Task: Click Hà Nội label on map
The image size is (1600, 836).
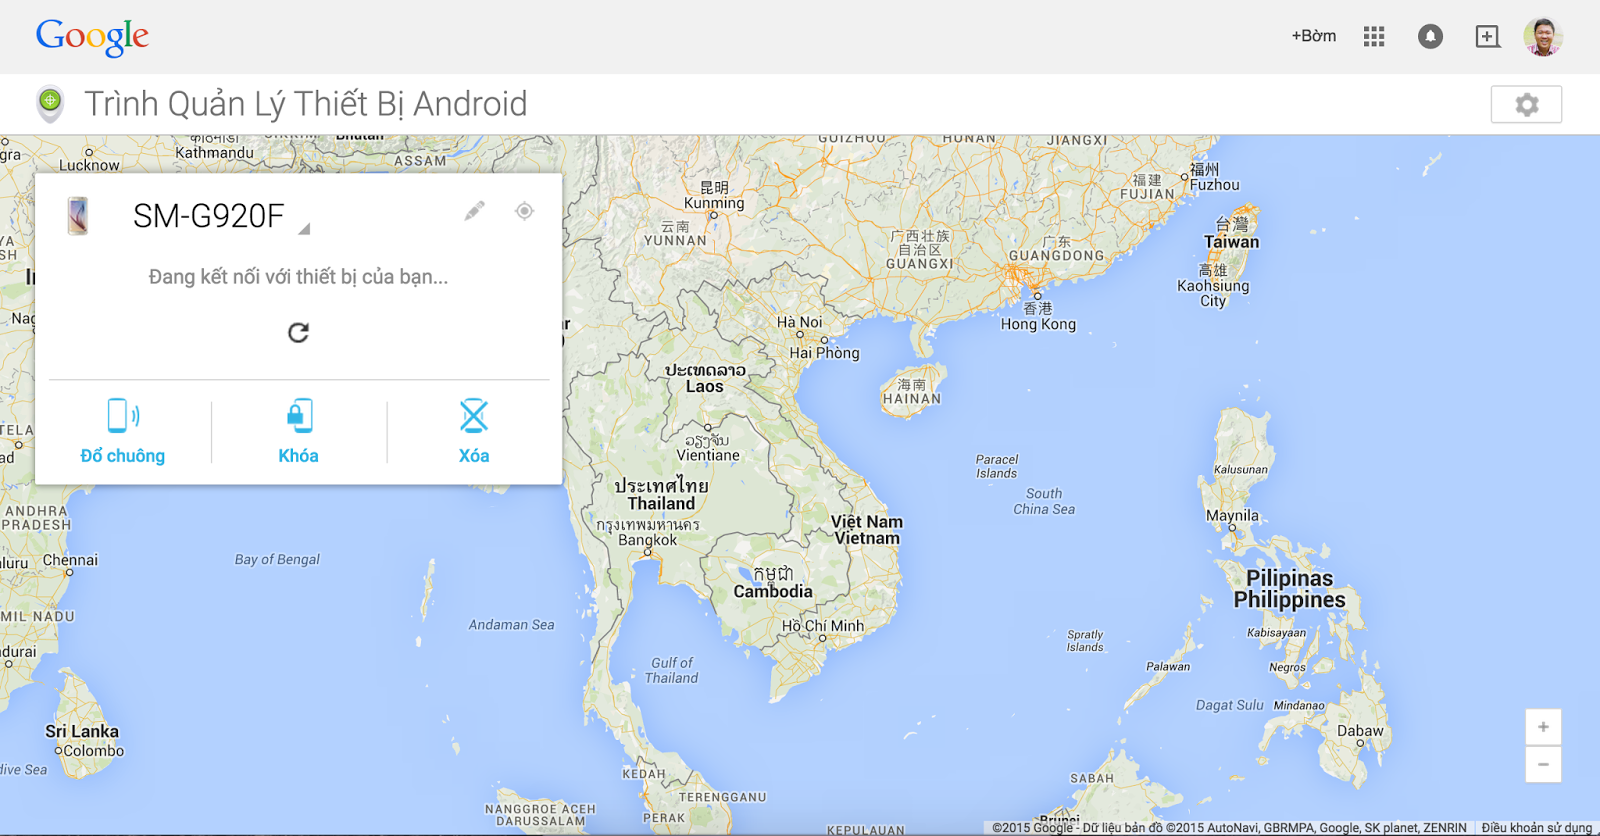Action: click(x=799, y=322)
